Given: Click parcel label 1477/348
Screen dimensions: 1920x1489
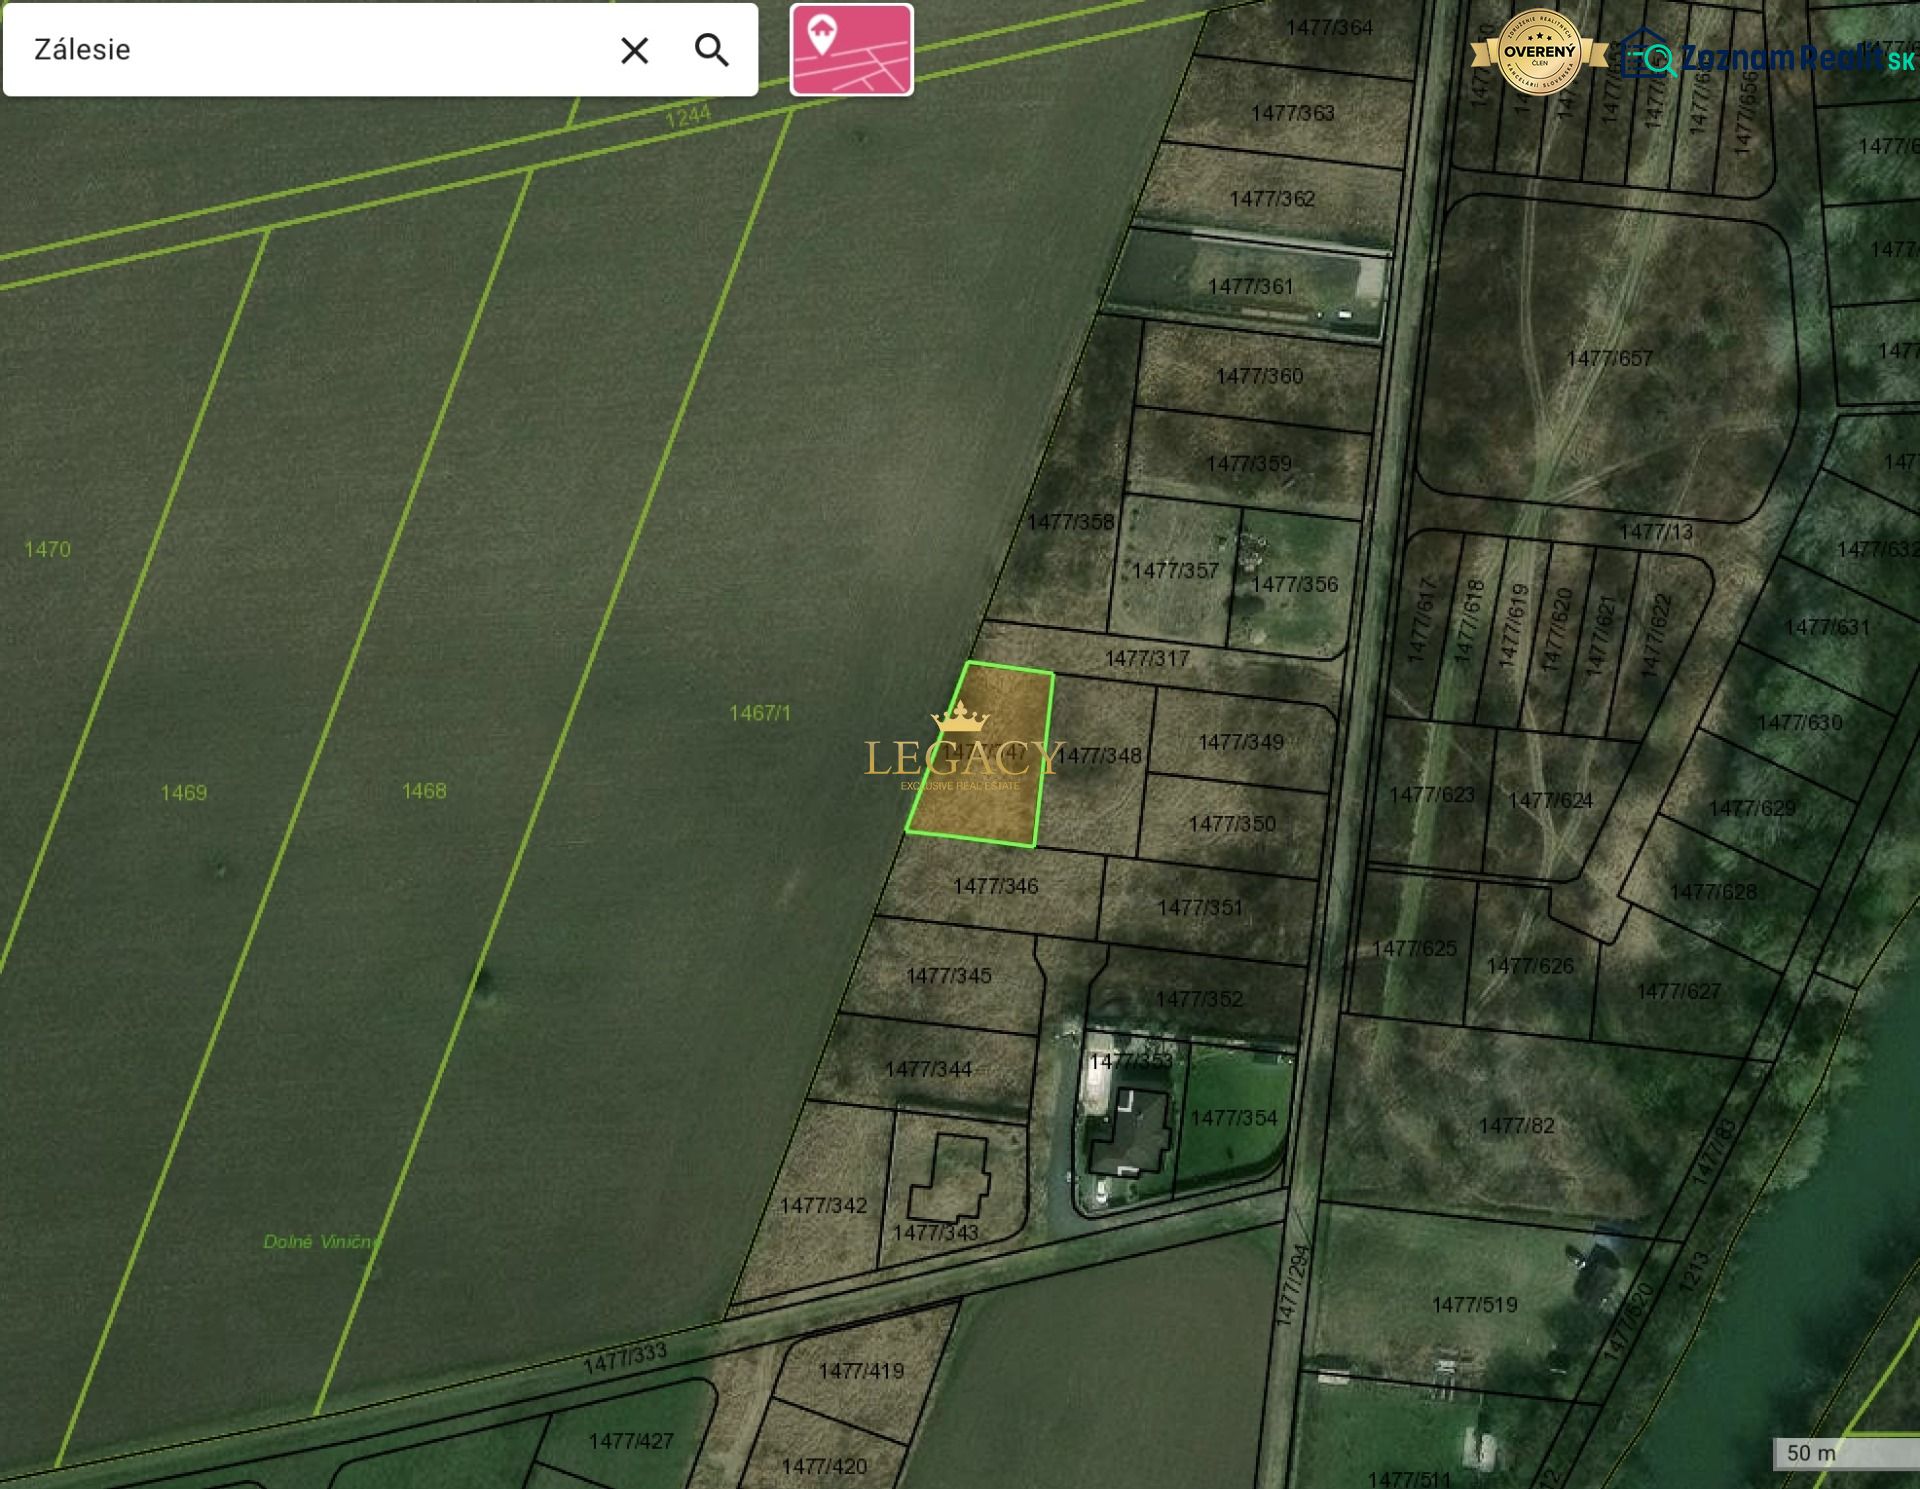Looking at the screenshot, I should [1099, 756].
